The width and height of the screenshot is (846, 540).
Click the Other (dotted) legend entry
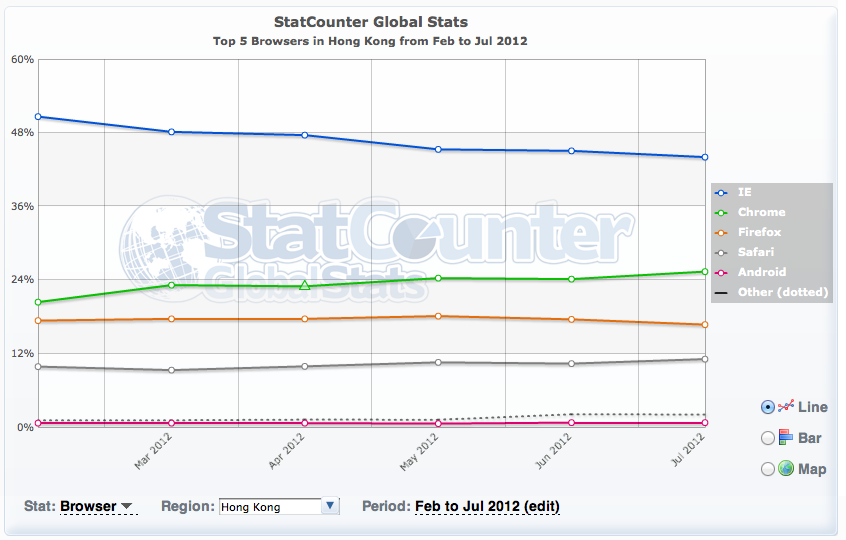click(772, 292)
